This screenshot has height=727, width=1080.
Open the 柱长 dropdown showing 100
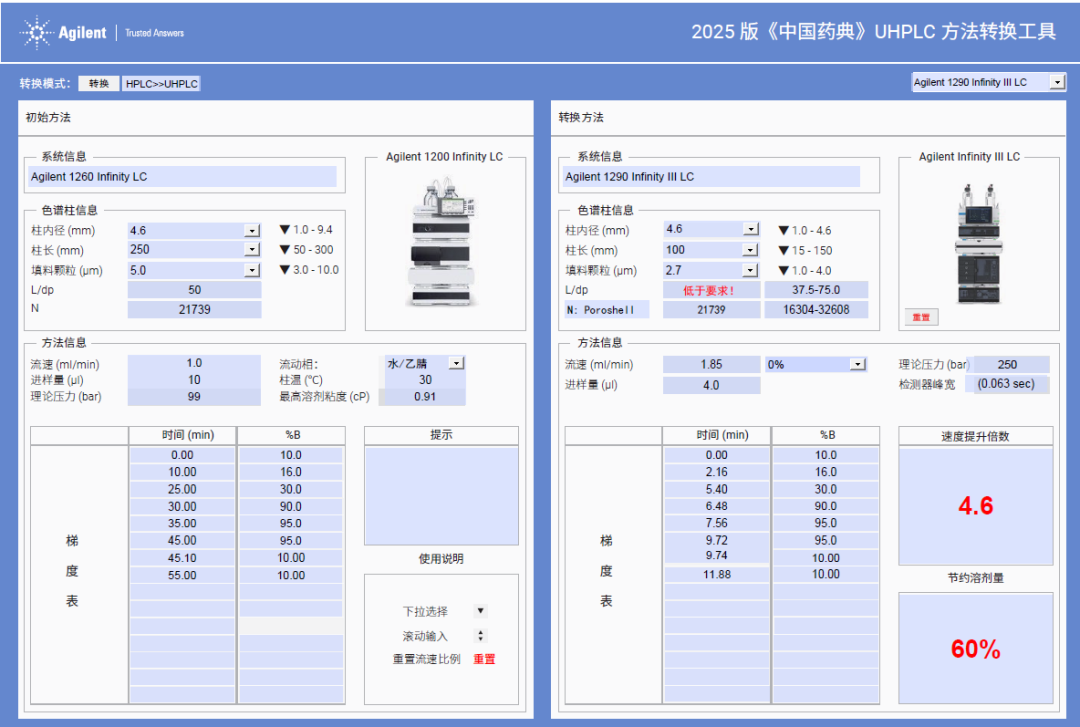coord(710,249)
